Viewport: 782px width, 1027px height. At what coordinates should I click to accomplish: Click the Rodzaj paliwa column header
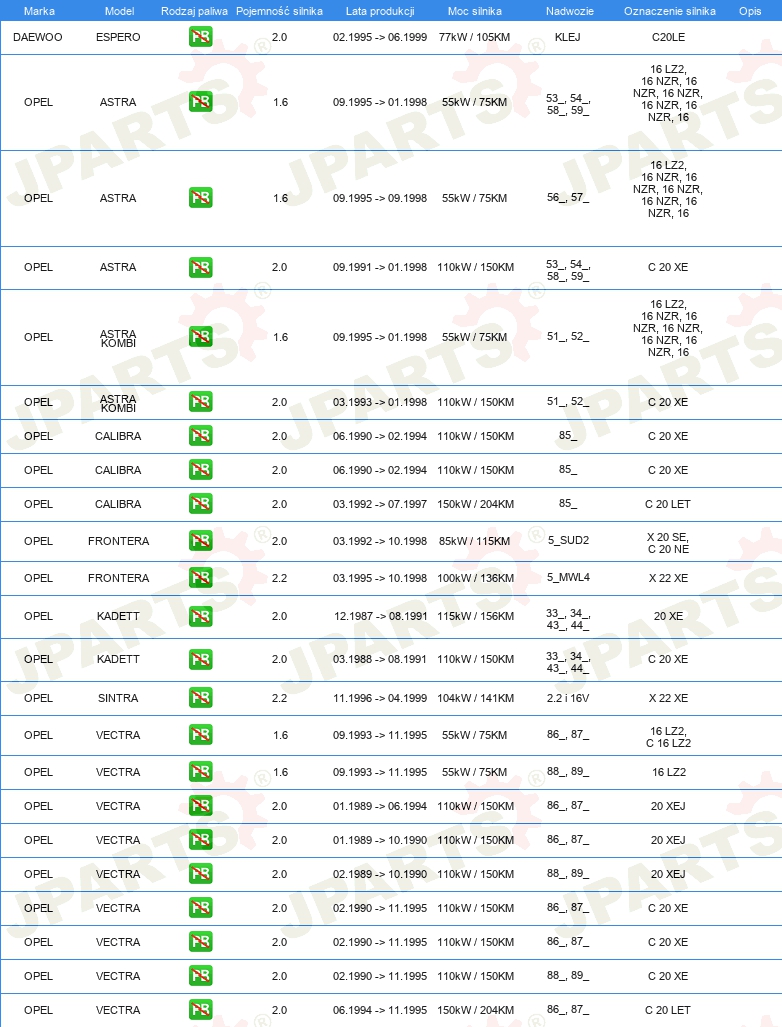195,11
